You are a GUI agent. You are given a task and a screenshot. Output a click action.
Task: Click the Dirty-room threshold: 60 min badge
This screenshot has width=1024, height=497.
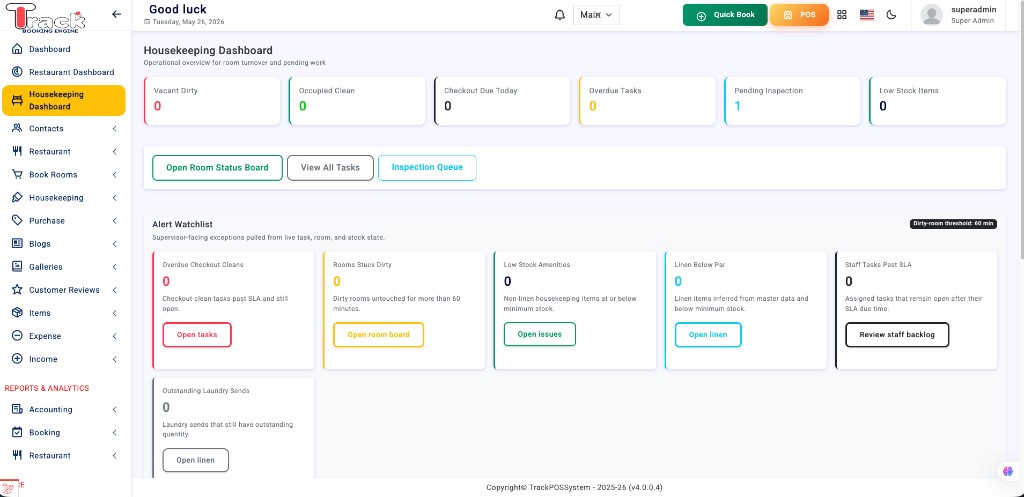[x=953, y=224]
